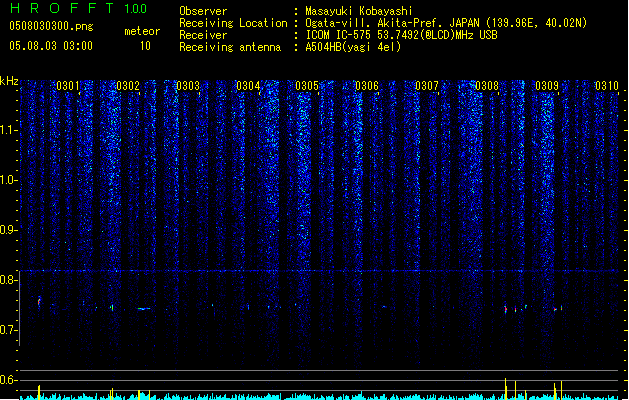
Task: Click the 1.1 kHz frequency label
Action: pos(8,130)
